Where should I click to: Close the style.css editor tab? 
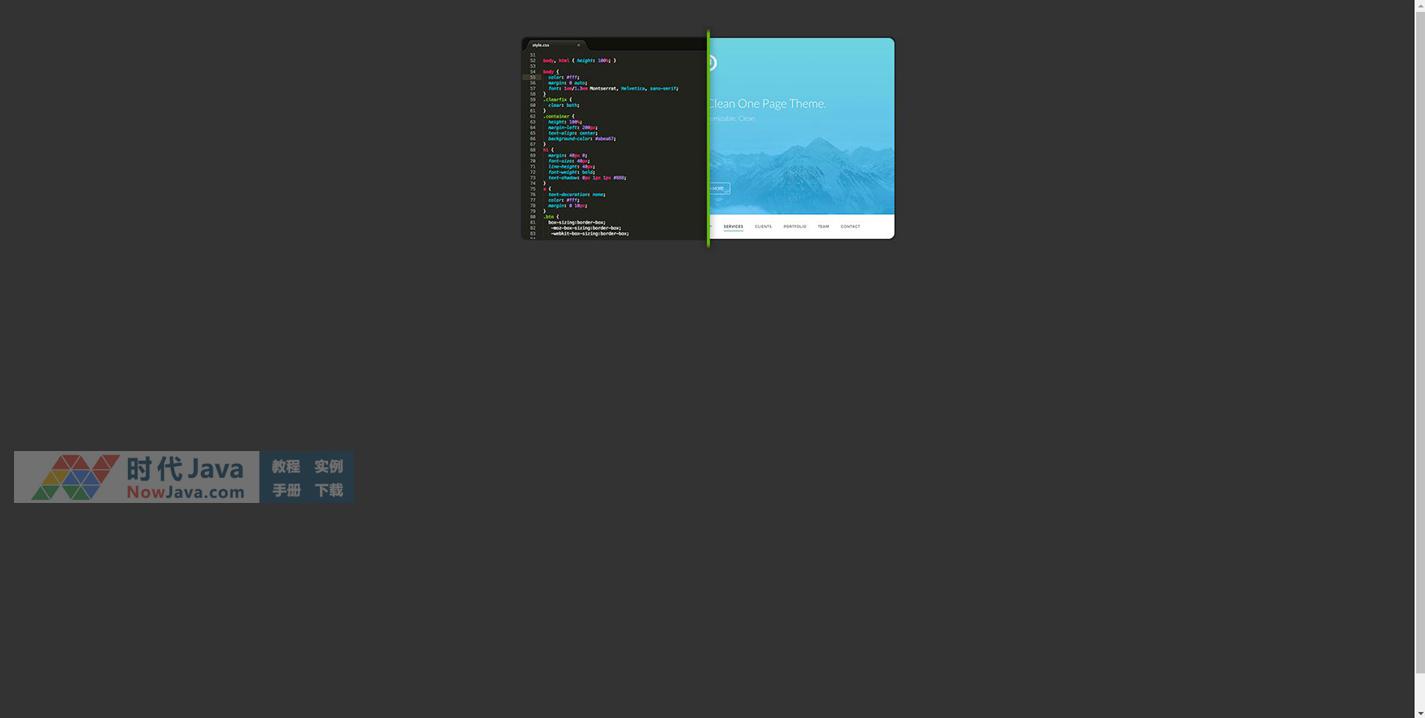(578, 45)
